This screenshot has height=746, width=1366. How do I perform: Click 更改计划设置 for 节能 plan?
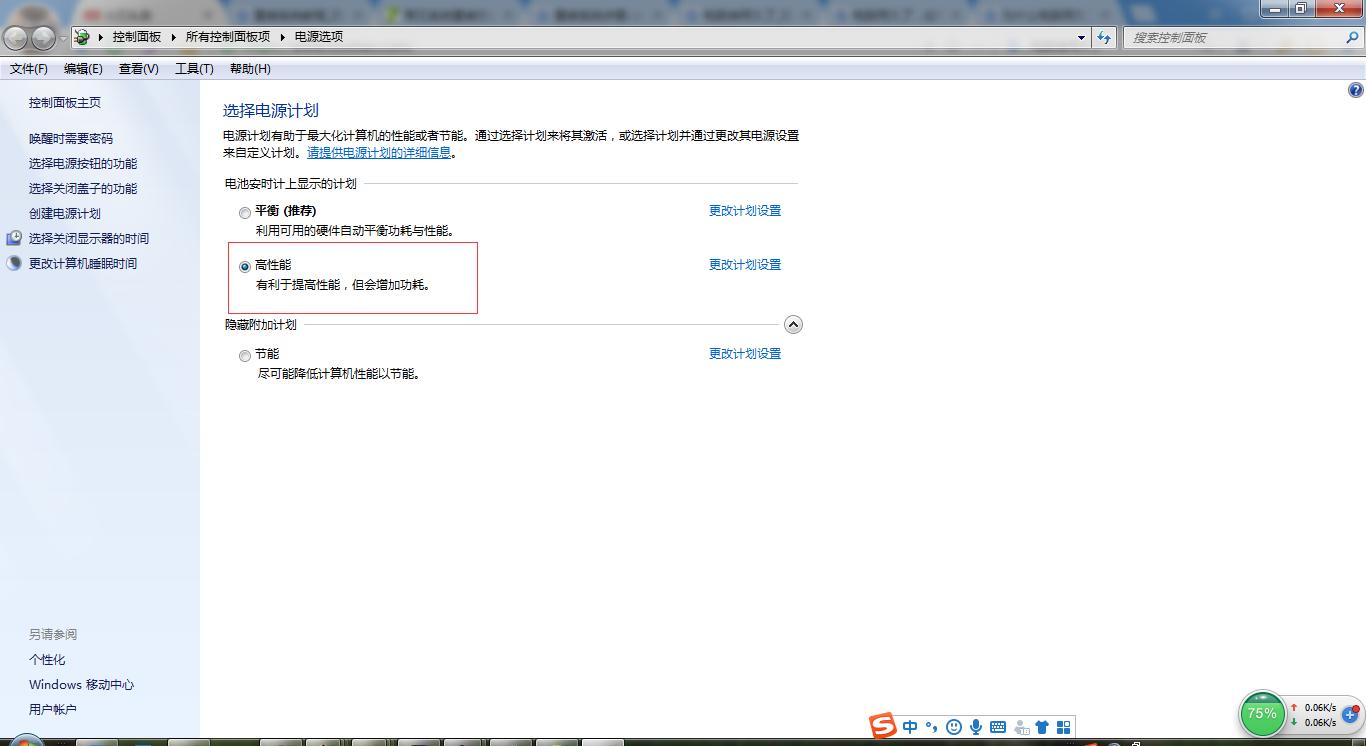pos(745,354)
